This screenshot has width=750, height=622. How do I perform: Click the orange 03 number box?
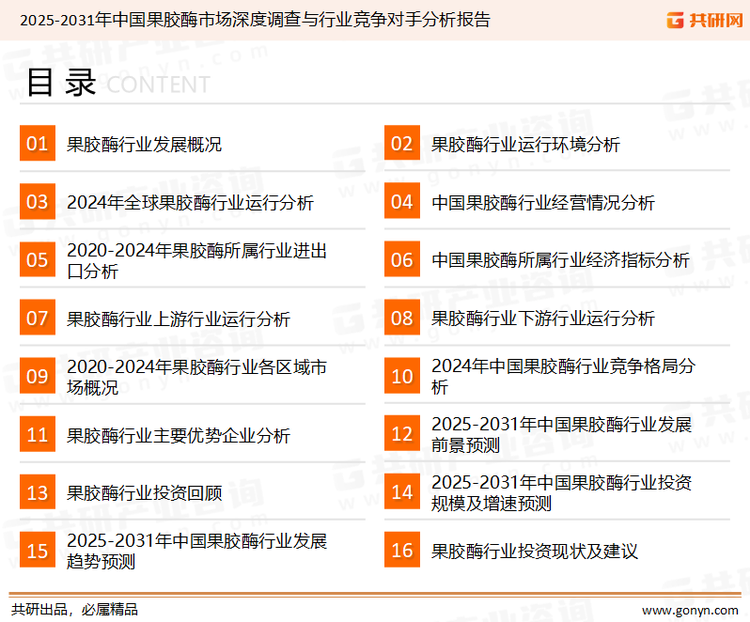coord(37,201)
